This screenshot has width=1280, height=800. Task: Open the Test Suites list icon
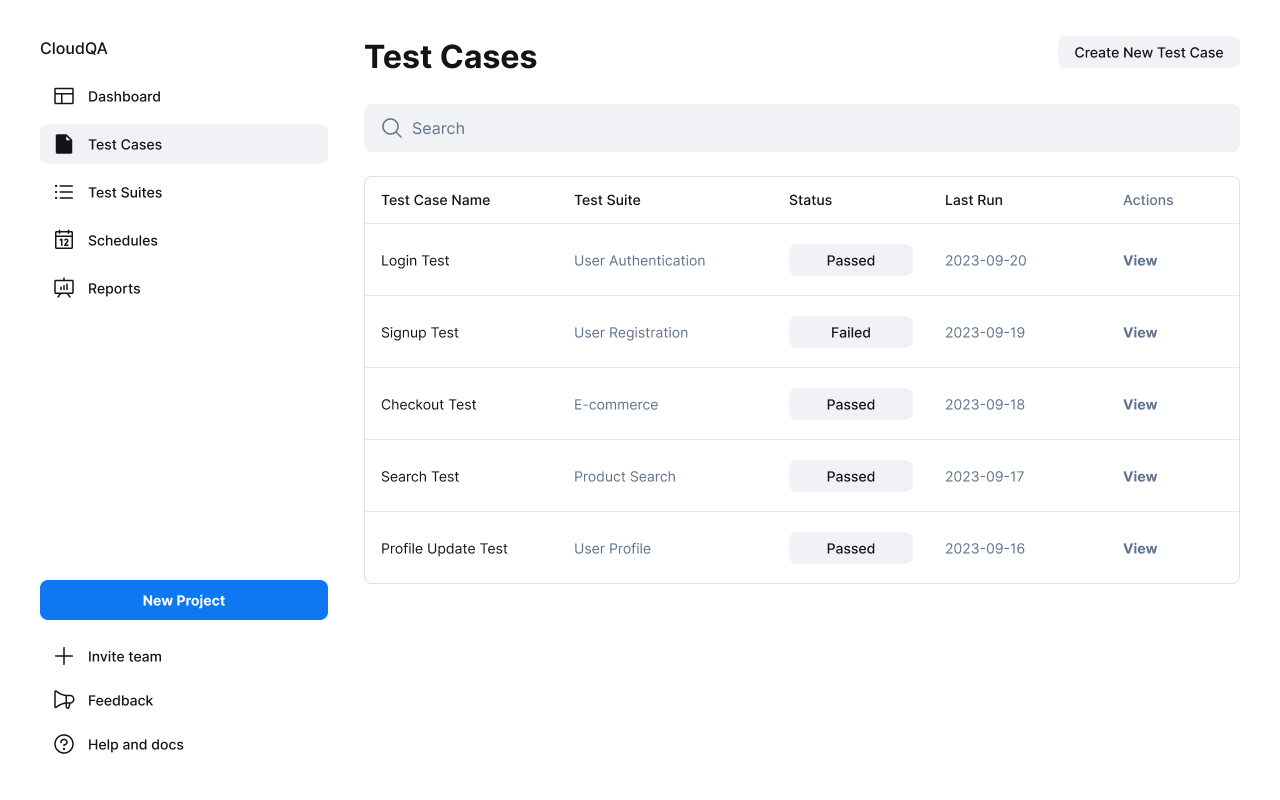coord(64,192)
